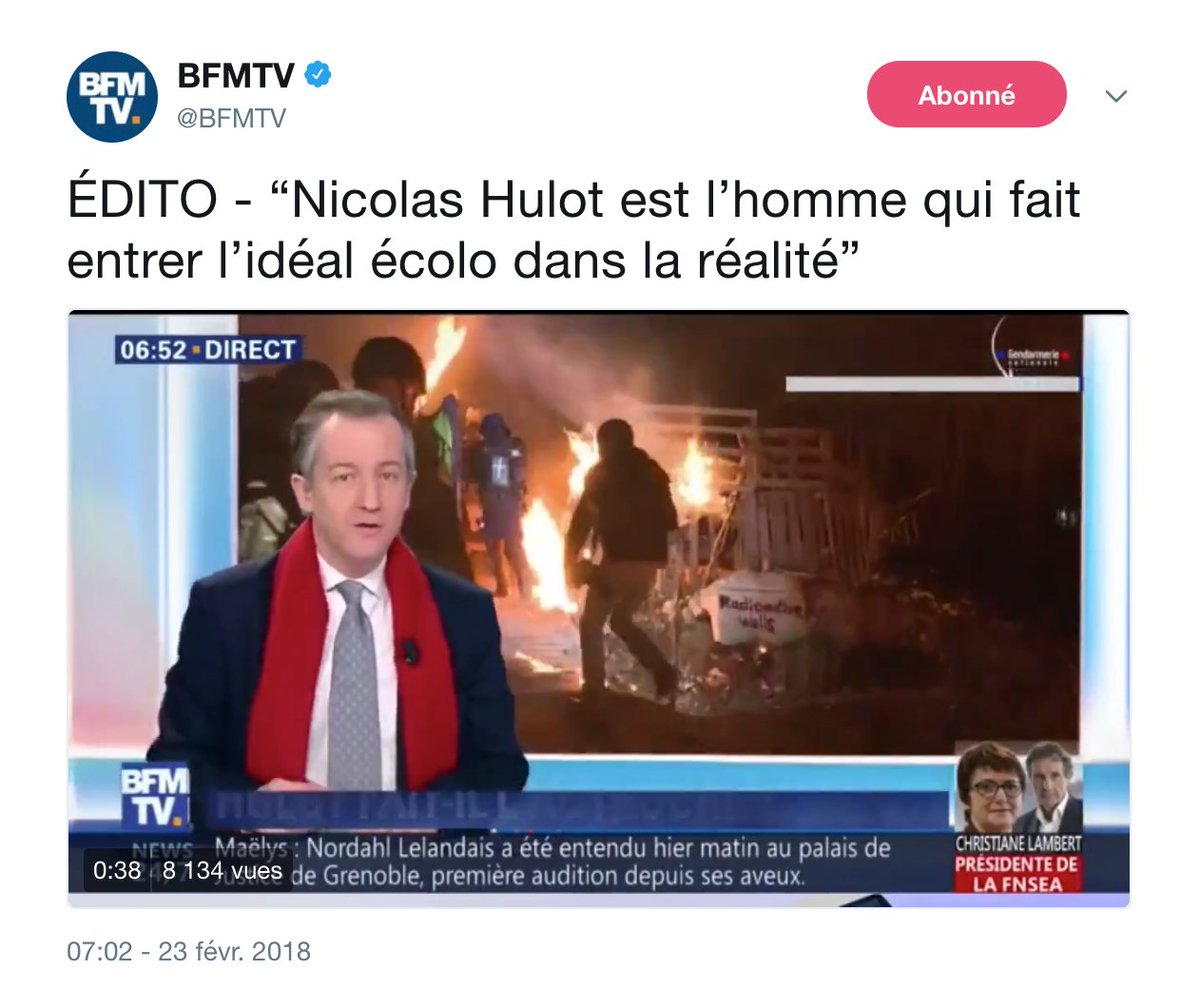Click the 0:38 video duration label
The image size is (1200, 989).
click(116, 870)
